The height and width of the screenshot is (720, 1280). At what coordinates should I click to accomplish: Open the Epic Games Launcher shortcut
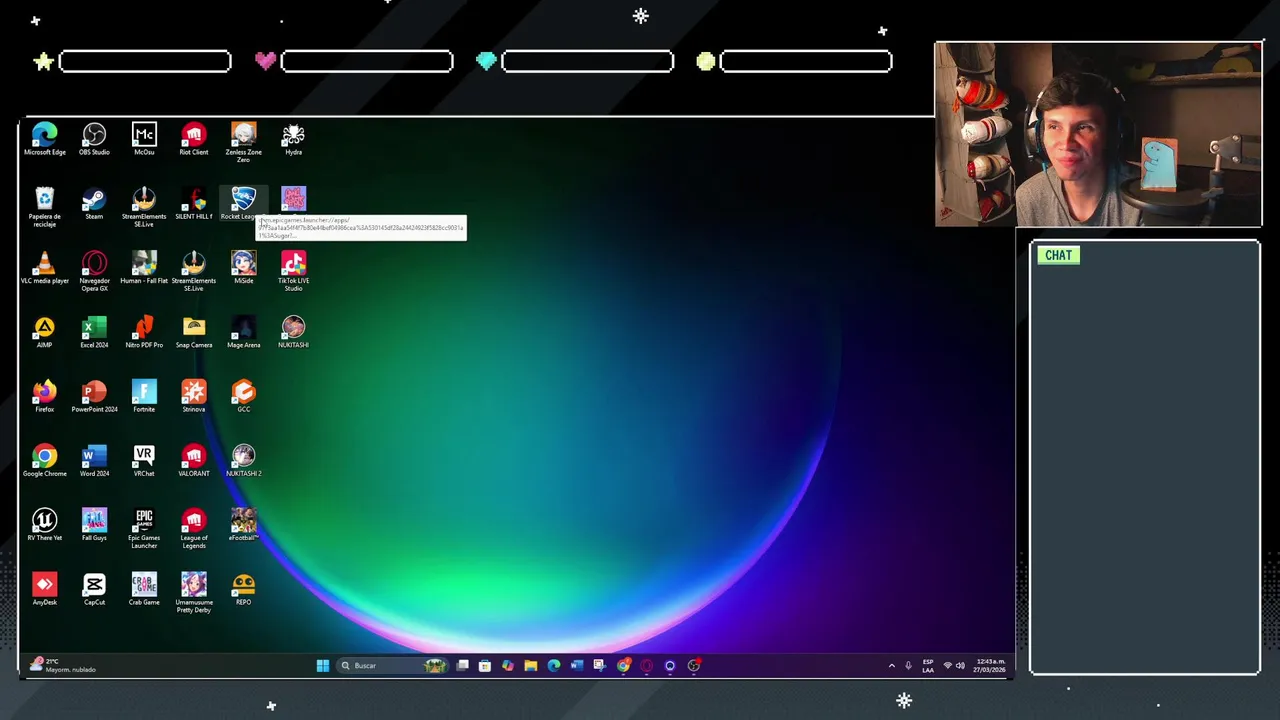click(144, 528)
